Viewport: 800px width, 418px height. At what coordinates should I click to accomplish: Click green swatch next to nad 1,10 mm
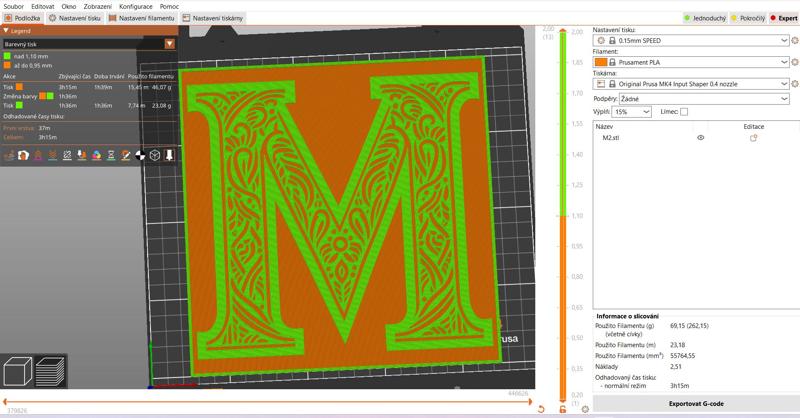[7, 57]
